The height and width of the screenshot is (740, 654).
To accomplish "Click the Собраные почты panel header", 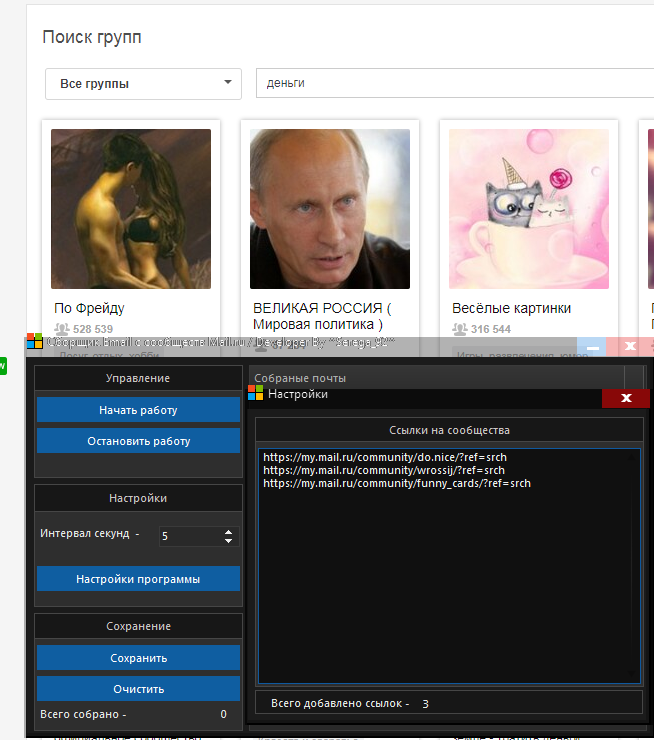I will (436, 378).
